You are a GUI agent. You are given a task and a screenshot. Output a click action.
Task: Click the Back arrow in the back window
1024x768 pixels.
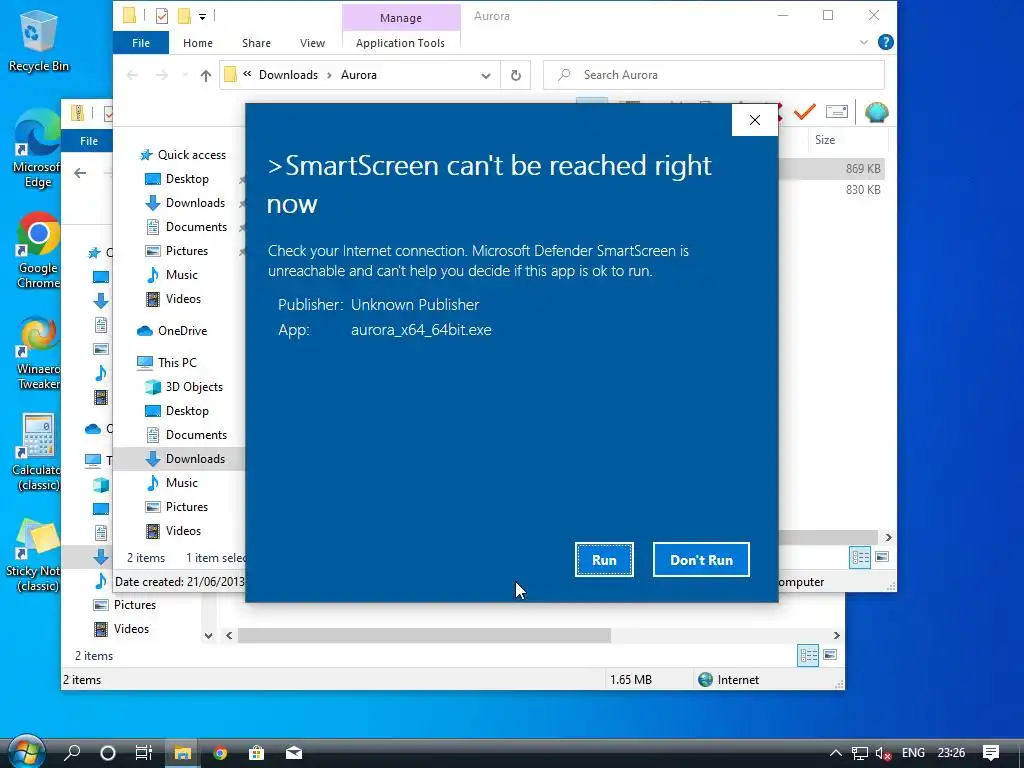coord(80,173)
